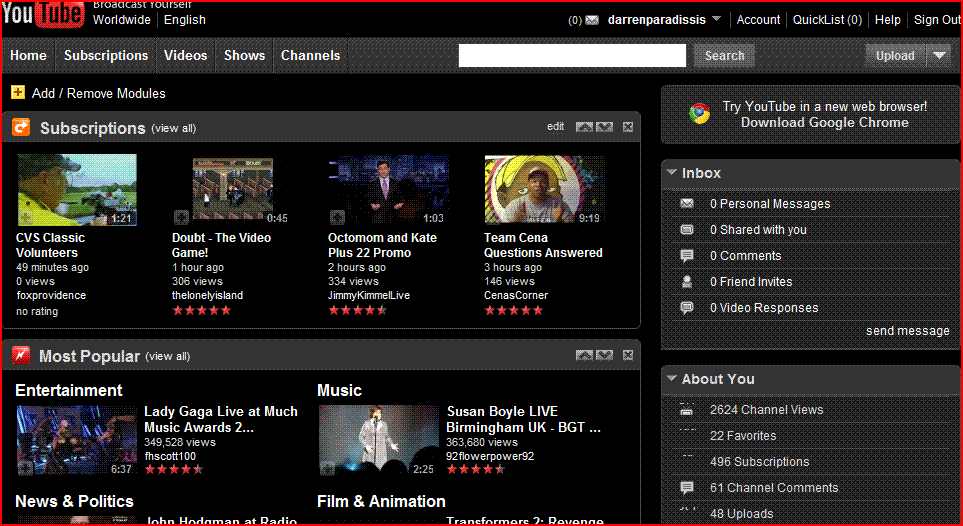
Task: Click the thelonelyisland channel name
Action: coord(208,295)
